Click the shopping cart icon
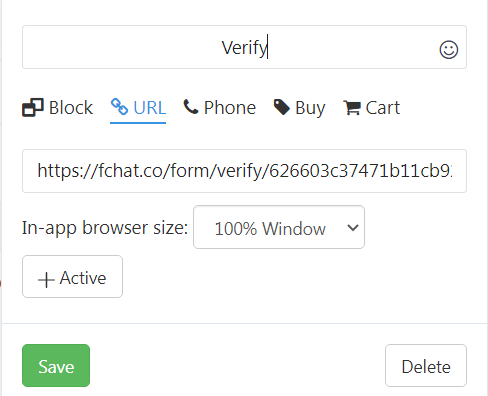Viewport: 488px width, 396px height. click(352, 108)
